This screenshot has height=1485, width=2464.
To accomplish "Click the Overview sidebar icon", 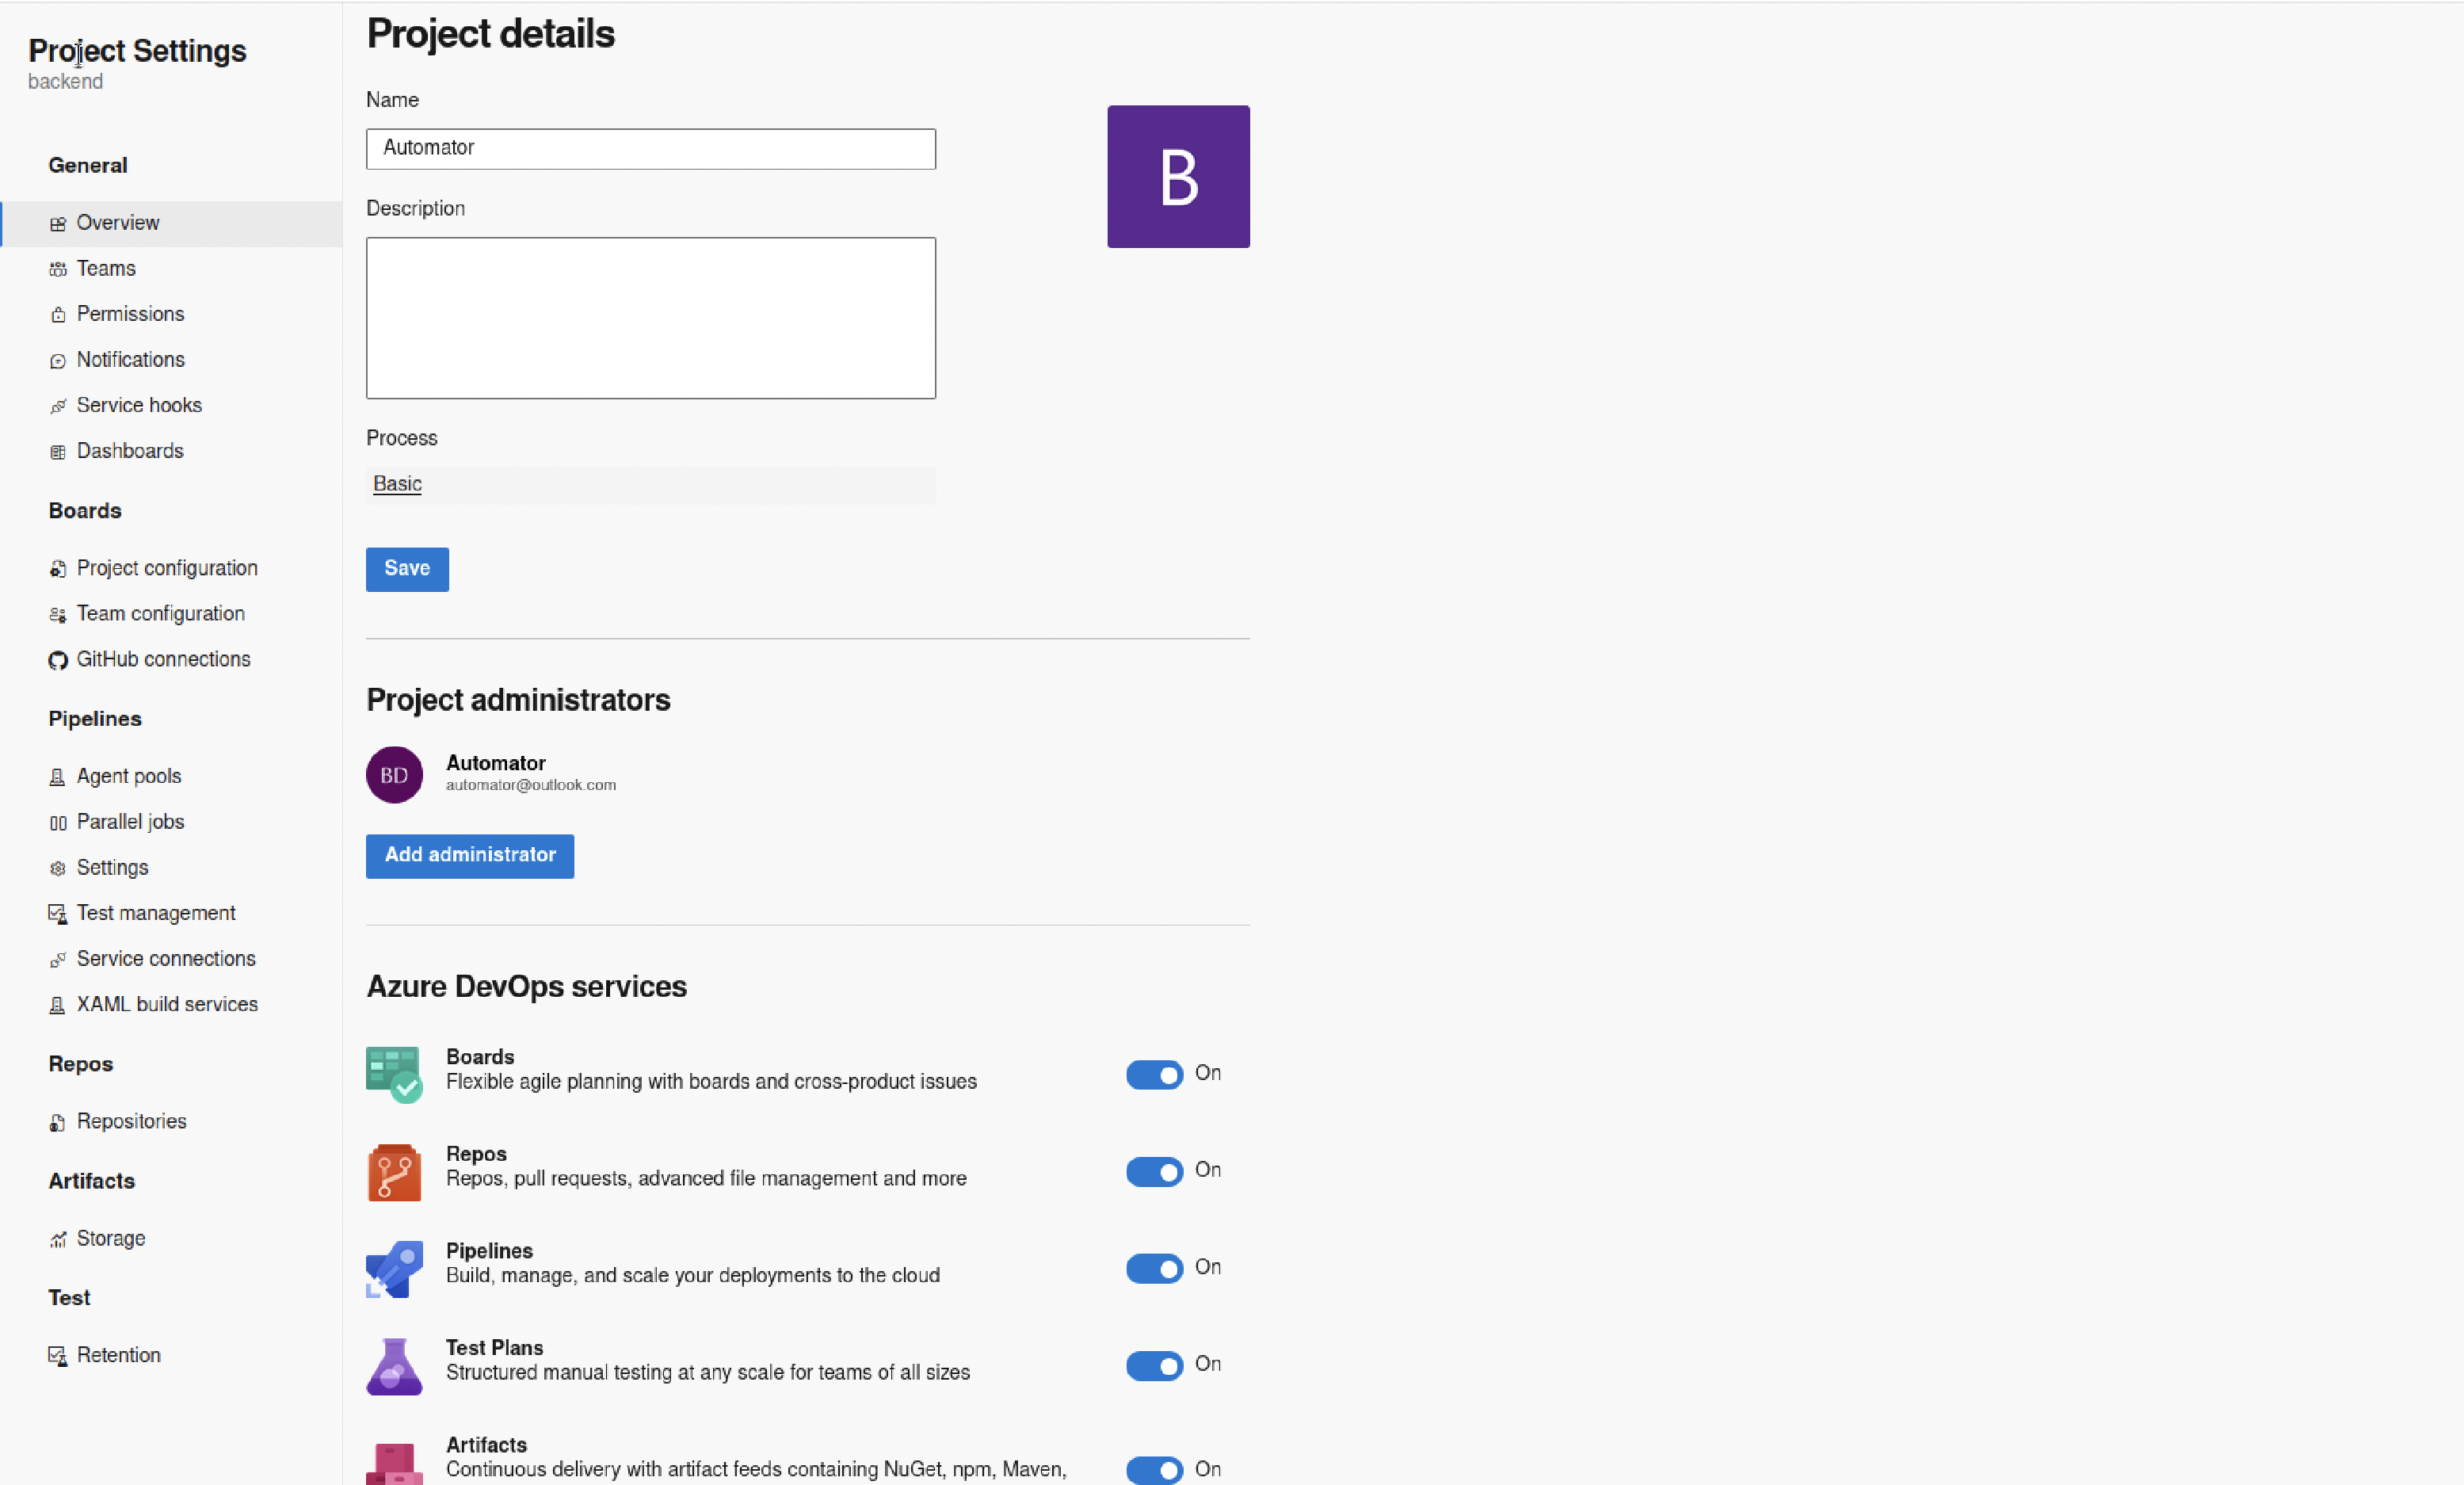I will point(58,224).
